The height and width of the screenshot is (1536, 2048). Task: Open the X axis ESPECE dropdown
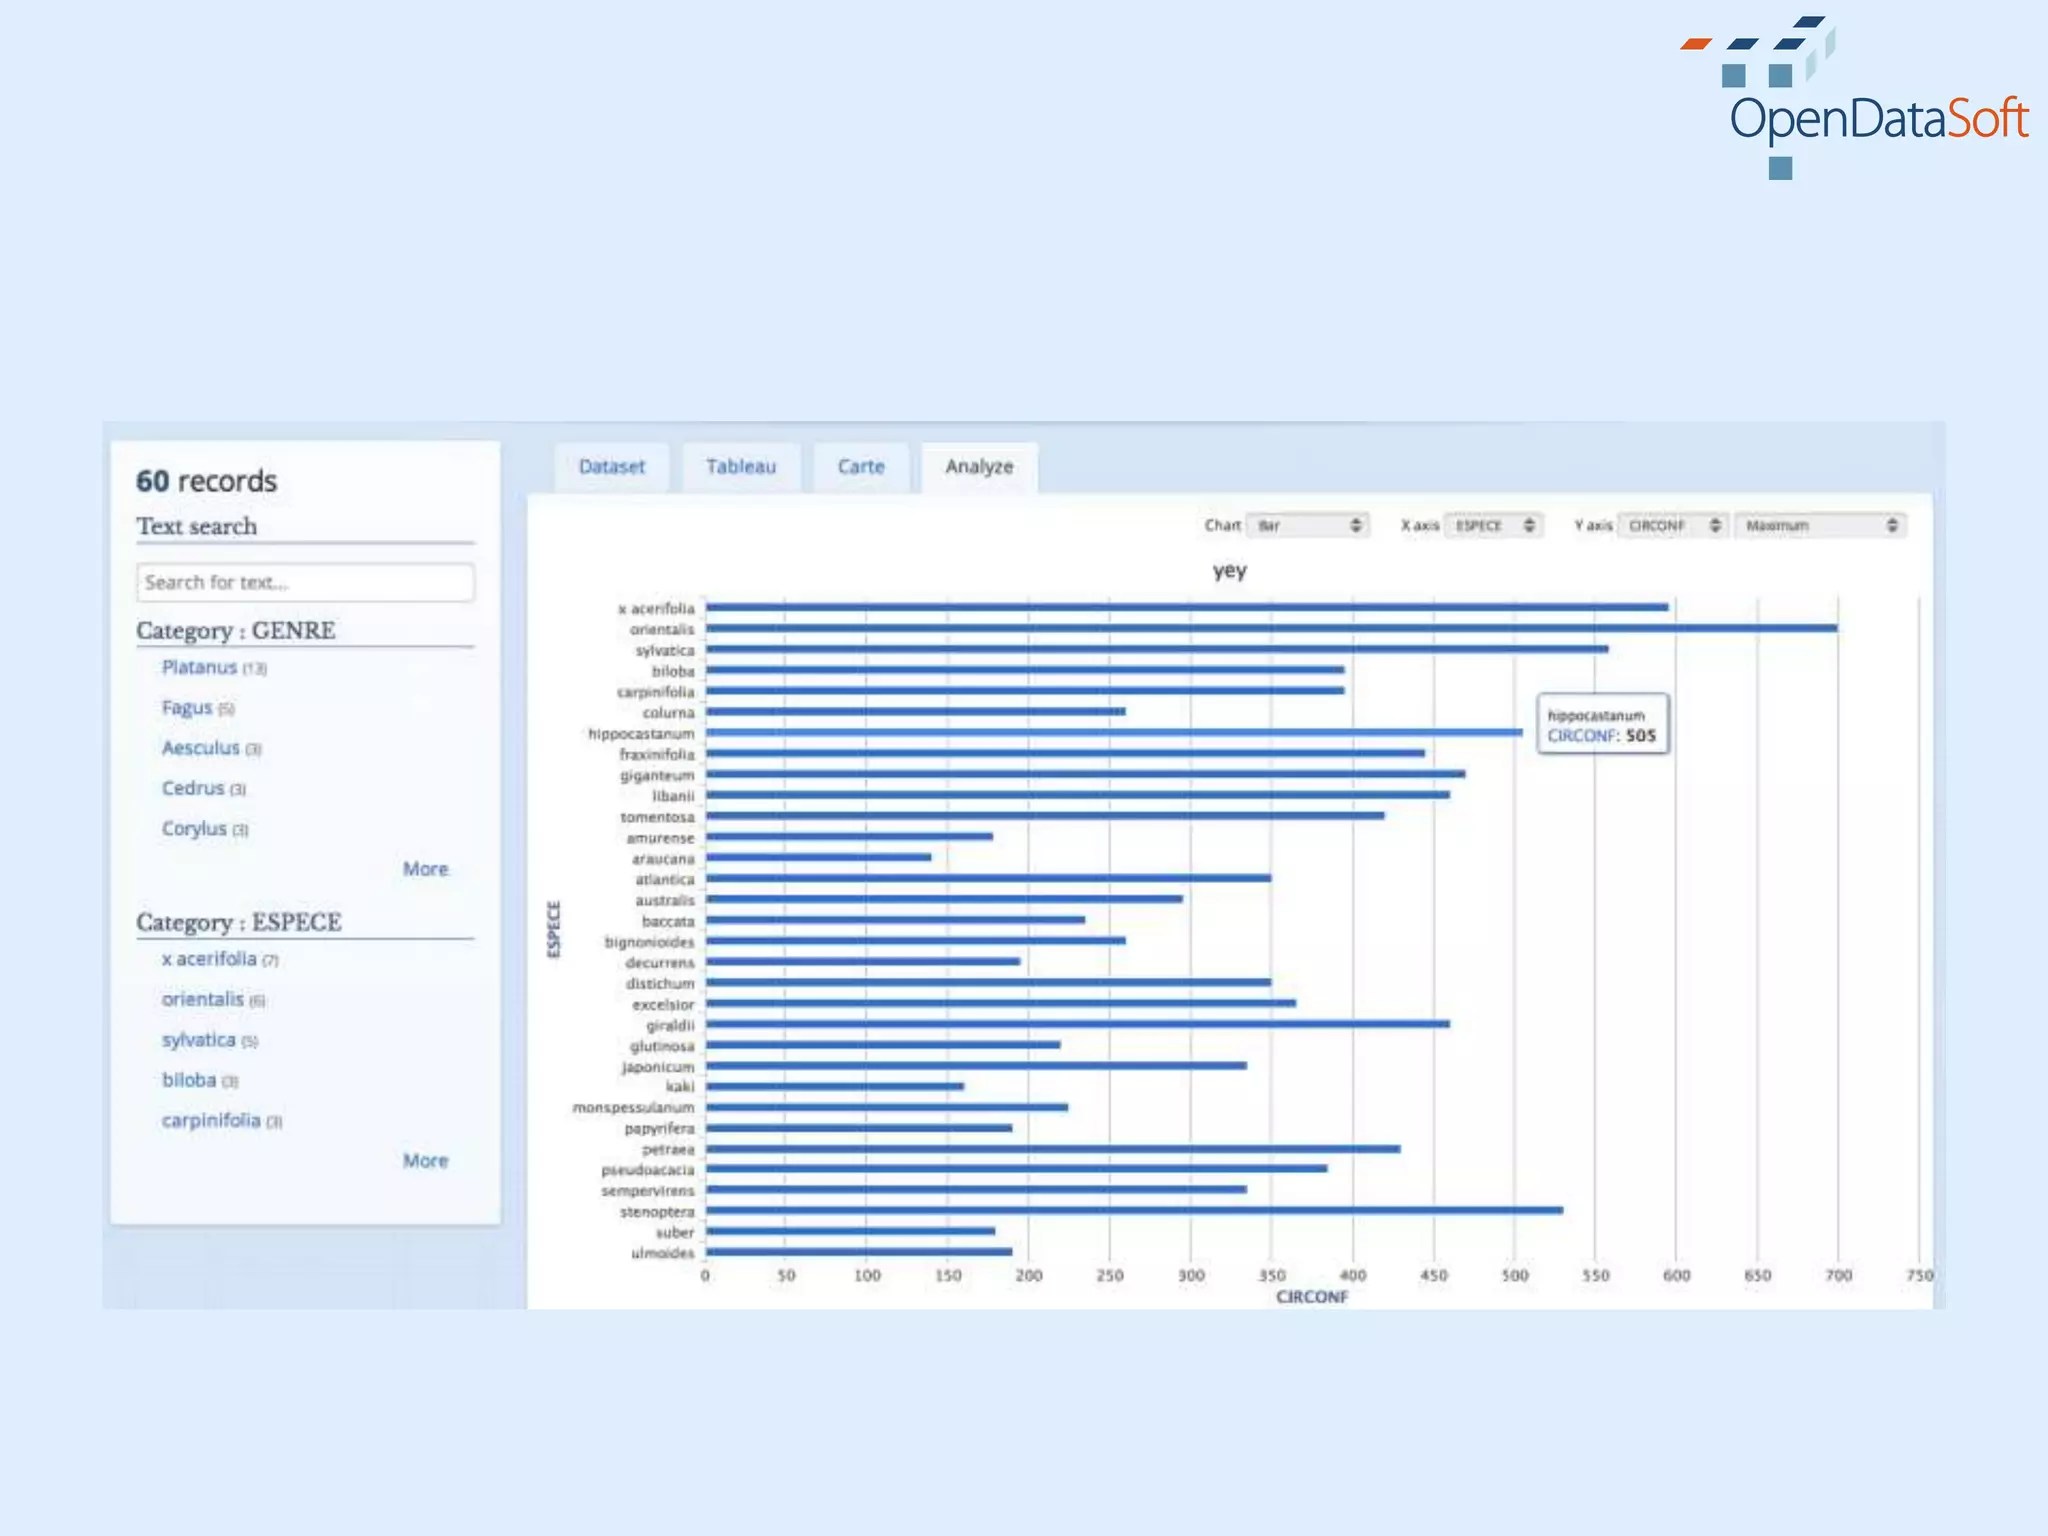coord(1493,525)
